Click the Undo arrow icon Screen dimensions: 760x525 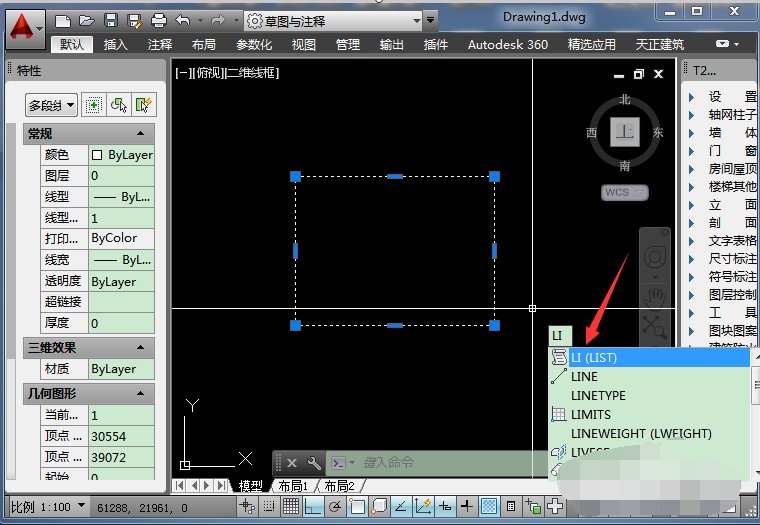point(183,20)
